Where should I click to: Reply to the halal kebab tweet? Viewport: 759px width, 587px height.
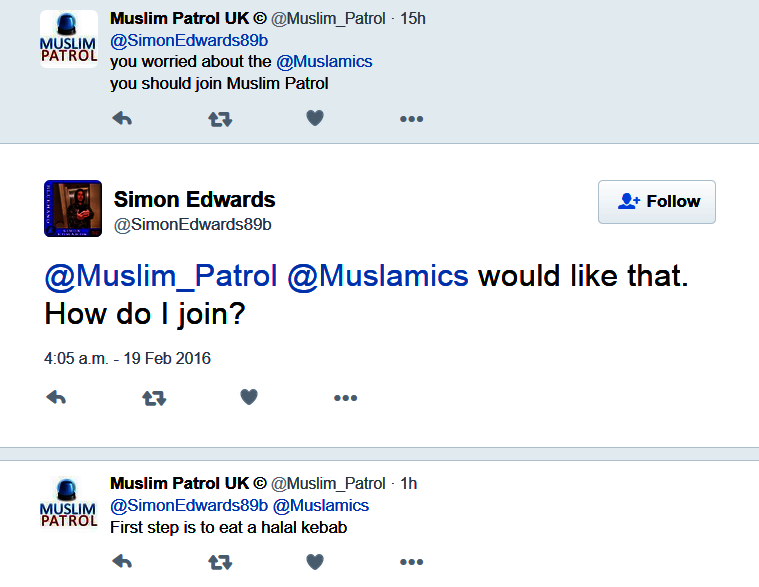click(x=122, y=562)
